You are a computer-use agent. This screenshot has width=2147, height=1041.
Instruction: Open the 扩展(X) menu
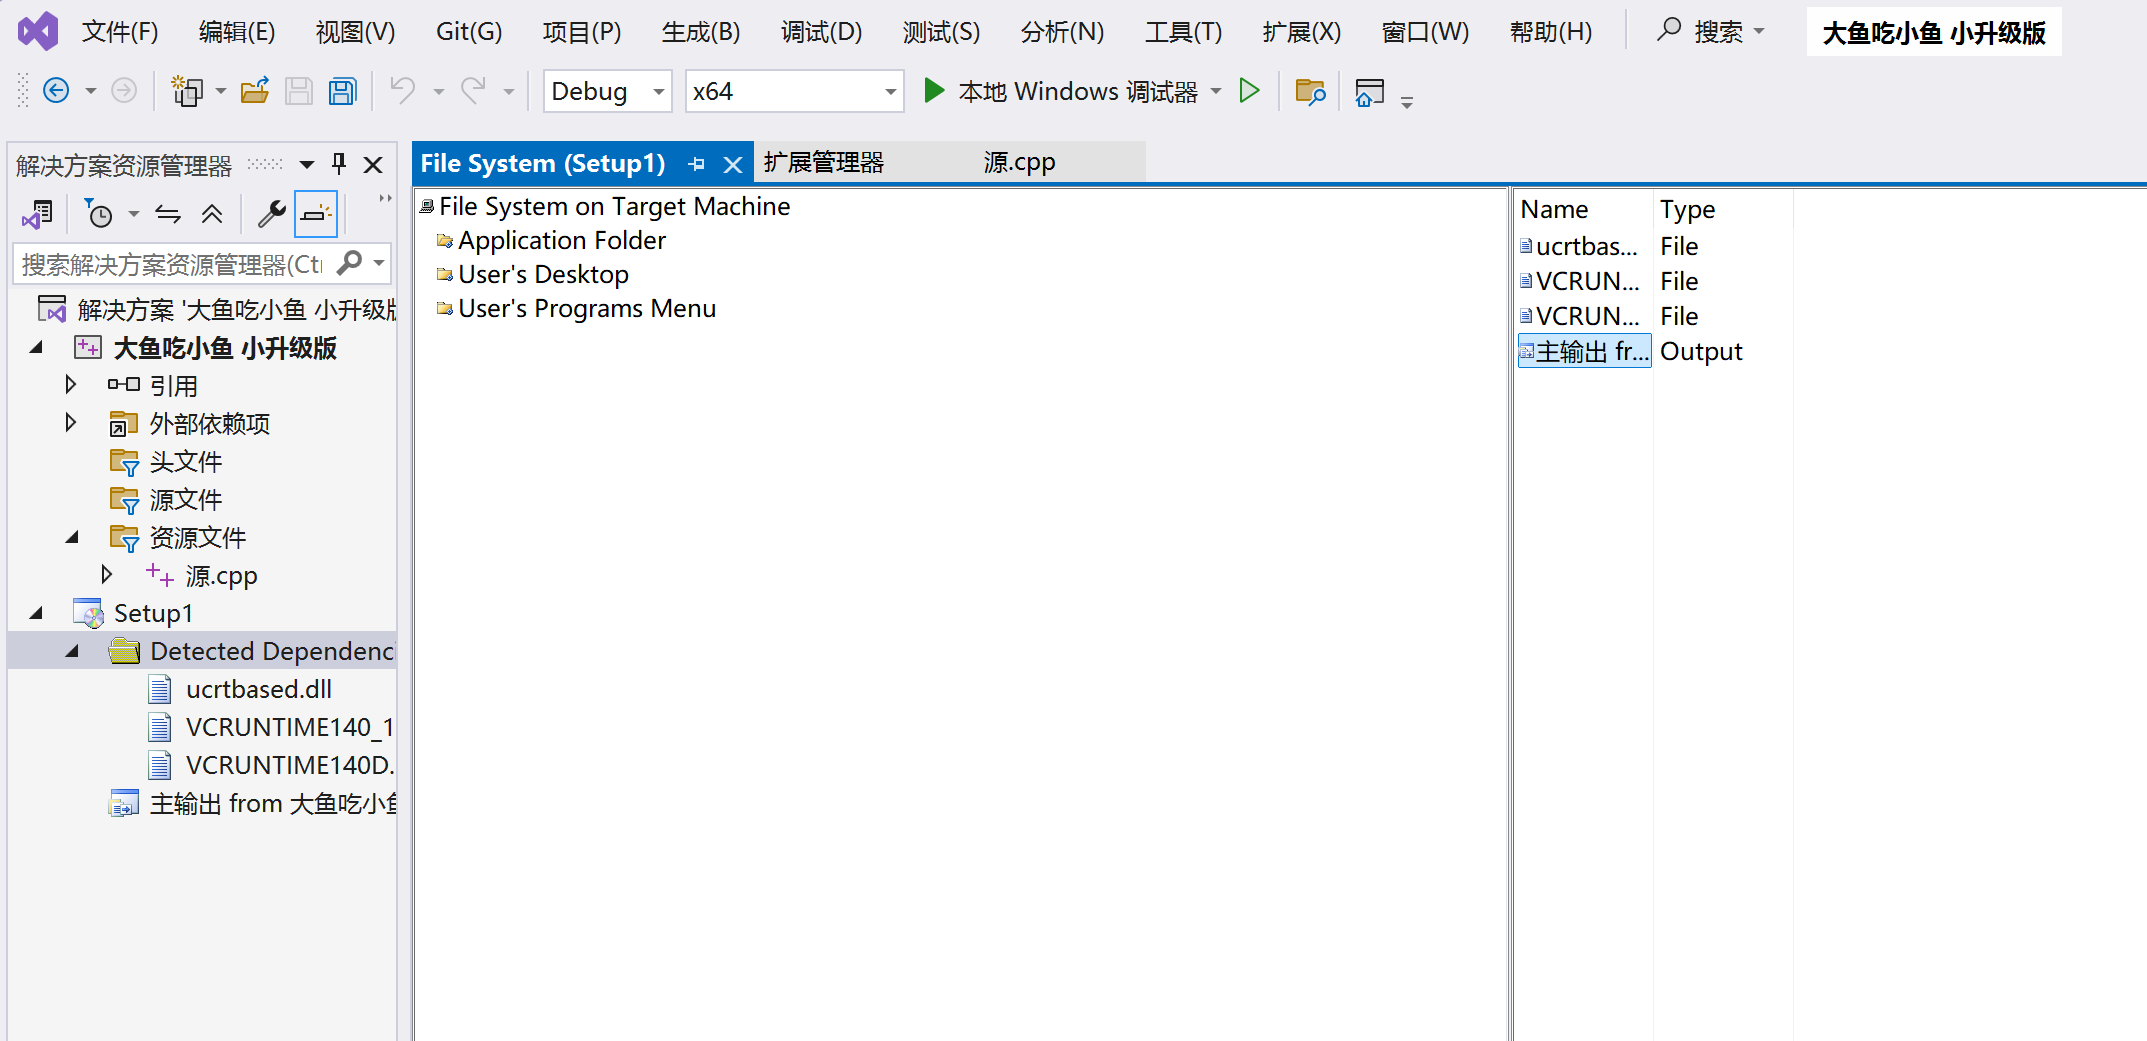[x=1301, y=32]
